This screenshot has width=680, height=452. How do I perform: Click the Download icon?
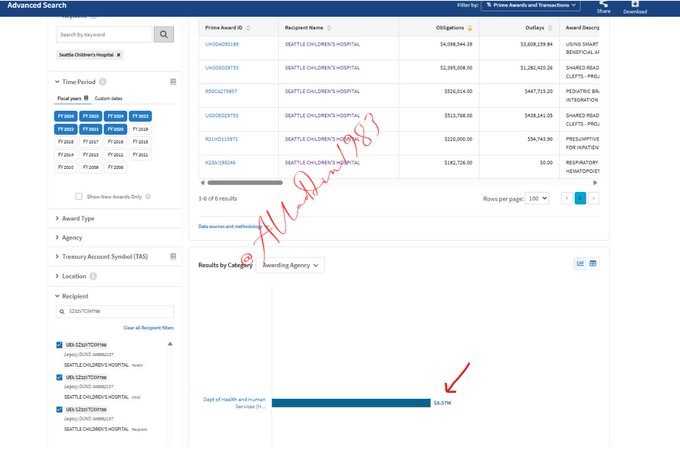click(x=635, y=6)
